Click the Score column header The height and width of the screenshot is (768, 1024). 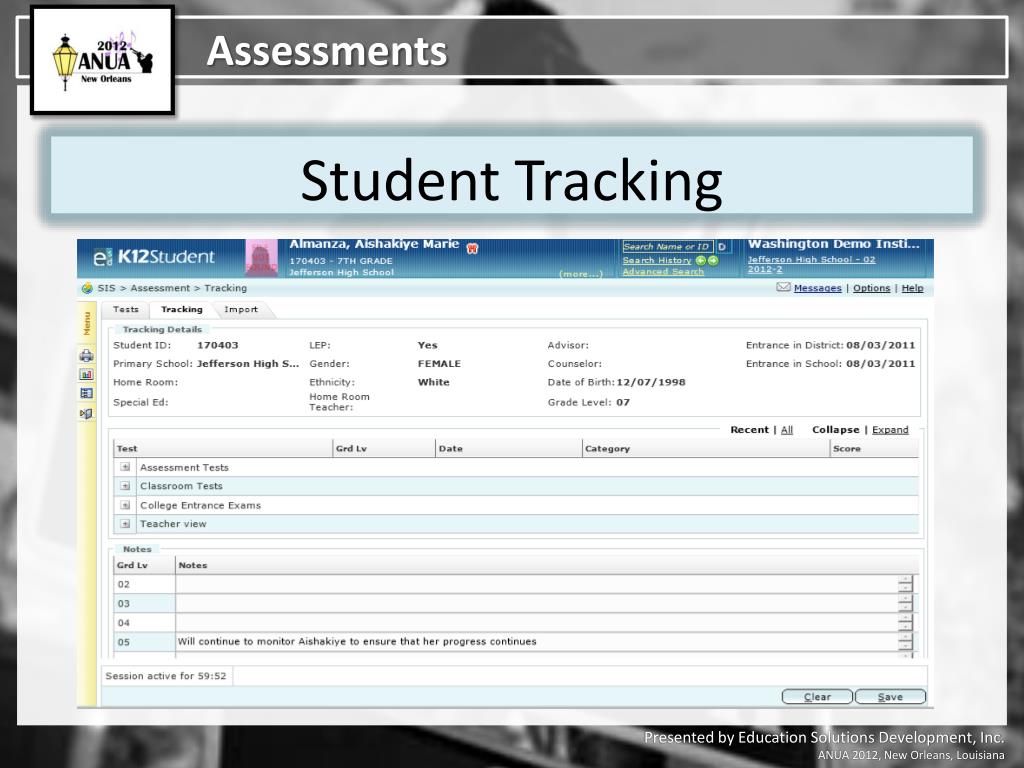(x=874, y=449)
